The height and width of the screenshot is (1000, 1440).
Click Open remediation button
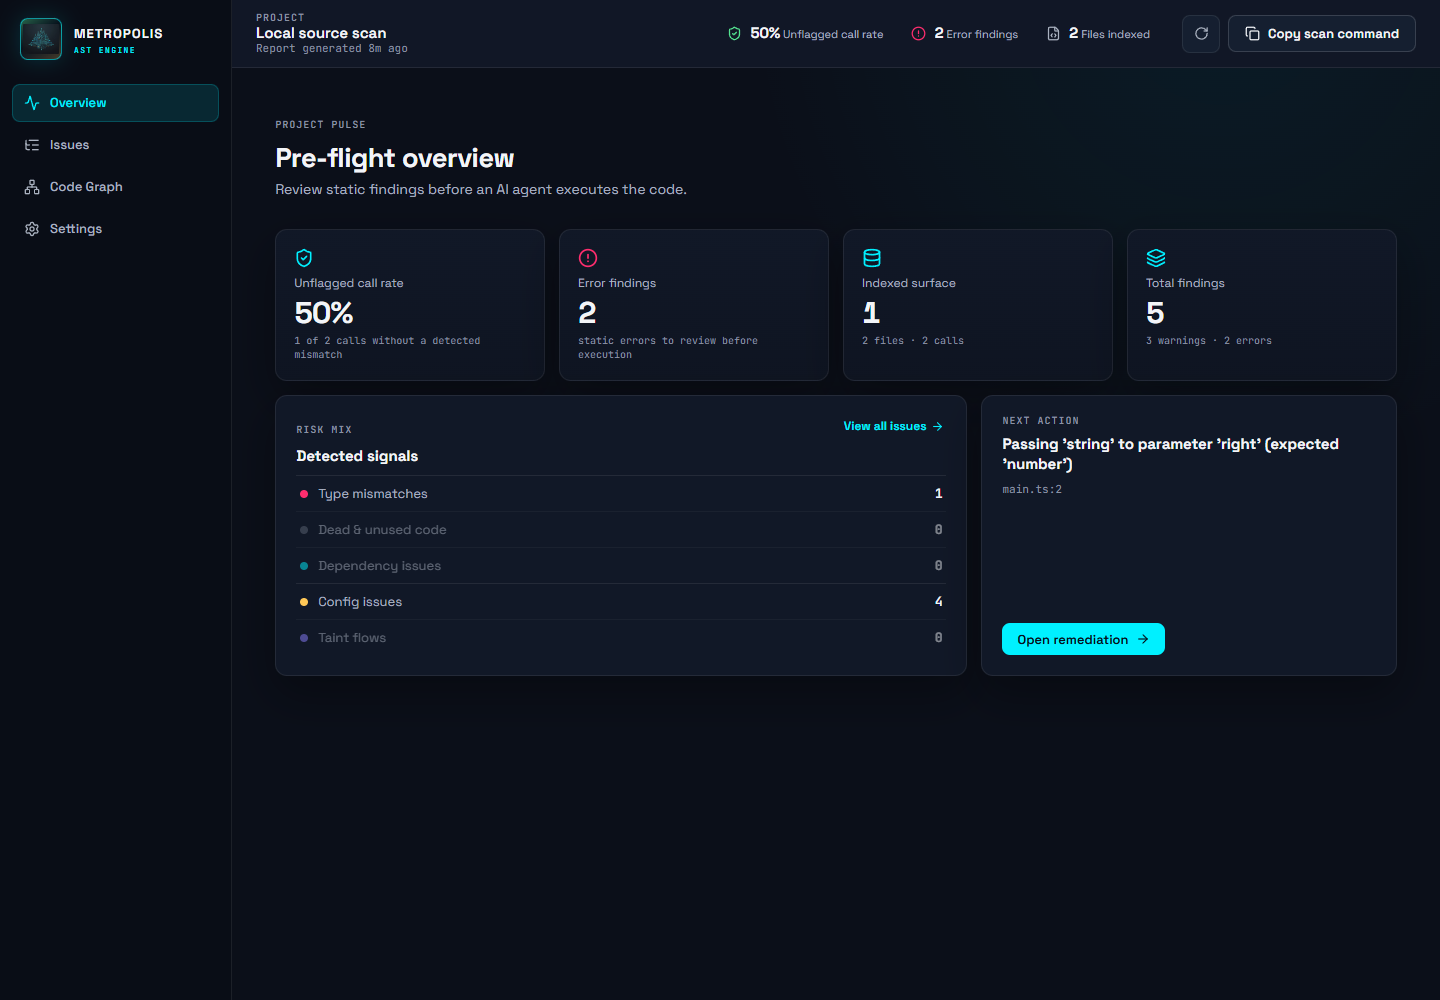pyautogui.click(x=1083, y=639)
